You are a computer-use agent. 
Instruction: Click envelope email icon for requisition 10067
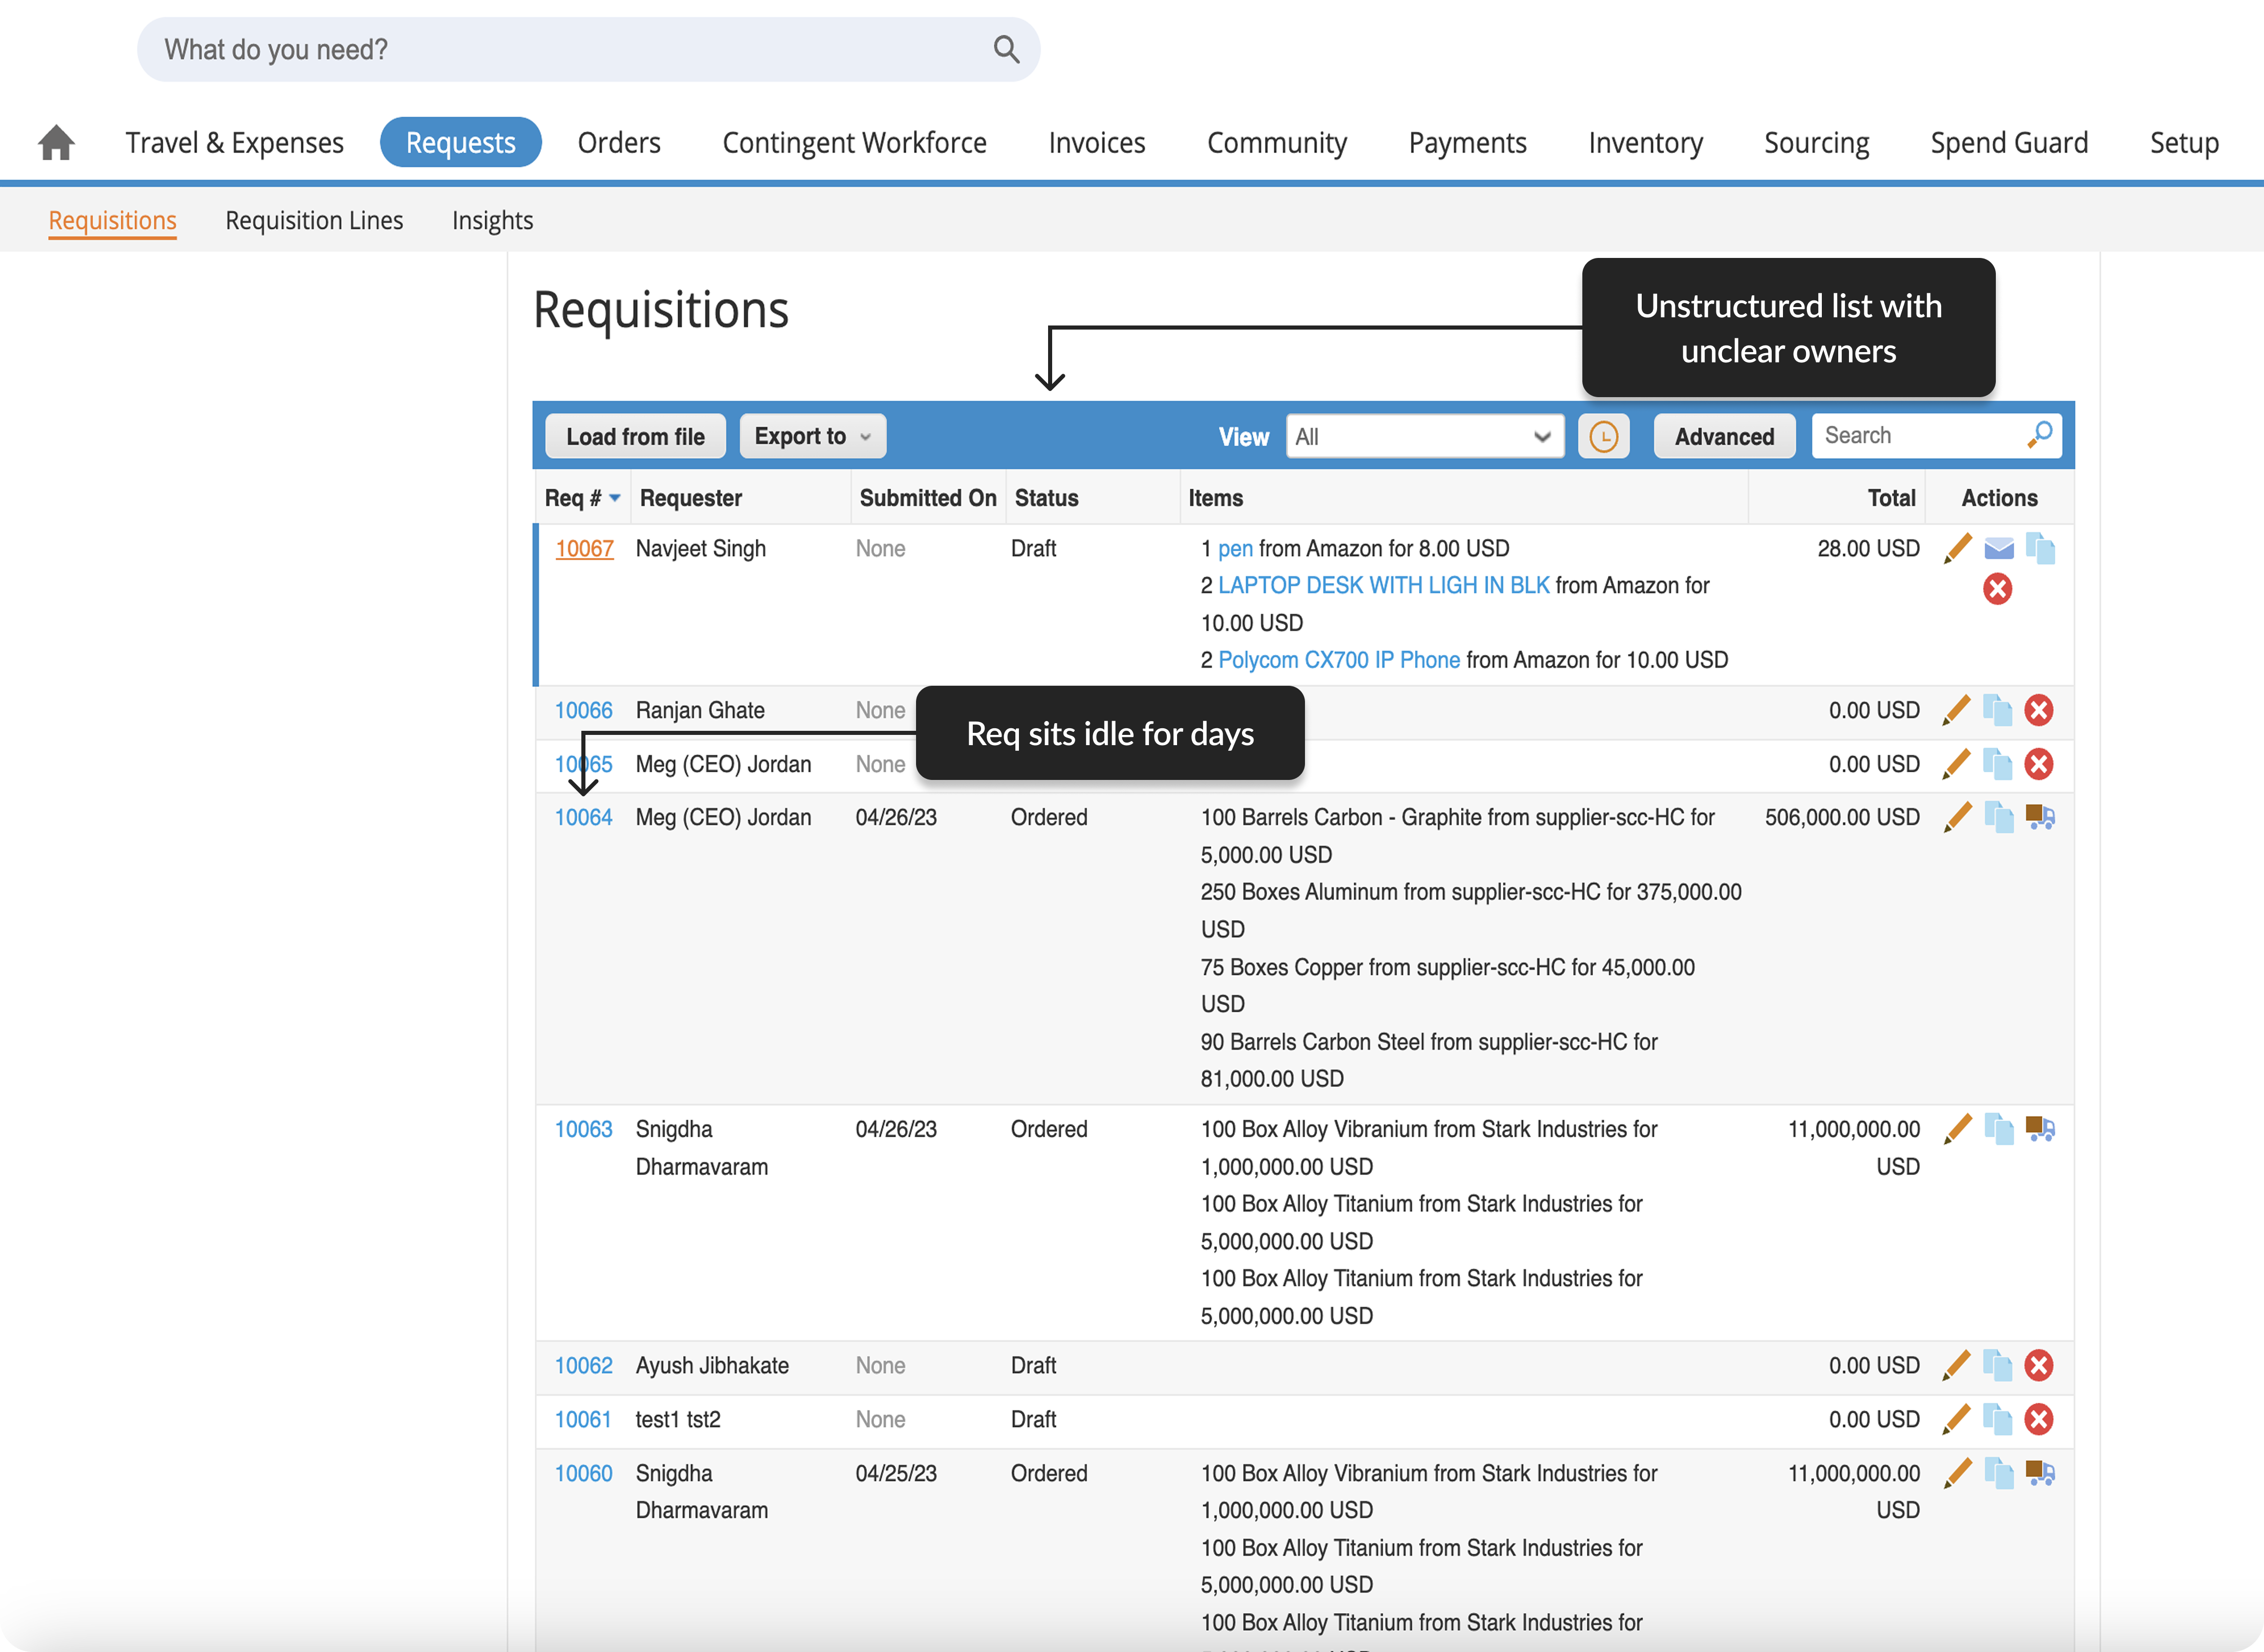pos(1998,548)
